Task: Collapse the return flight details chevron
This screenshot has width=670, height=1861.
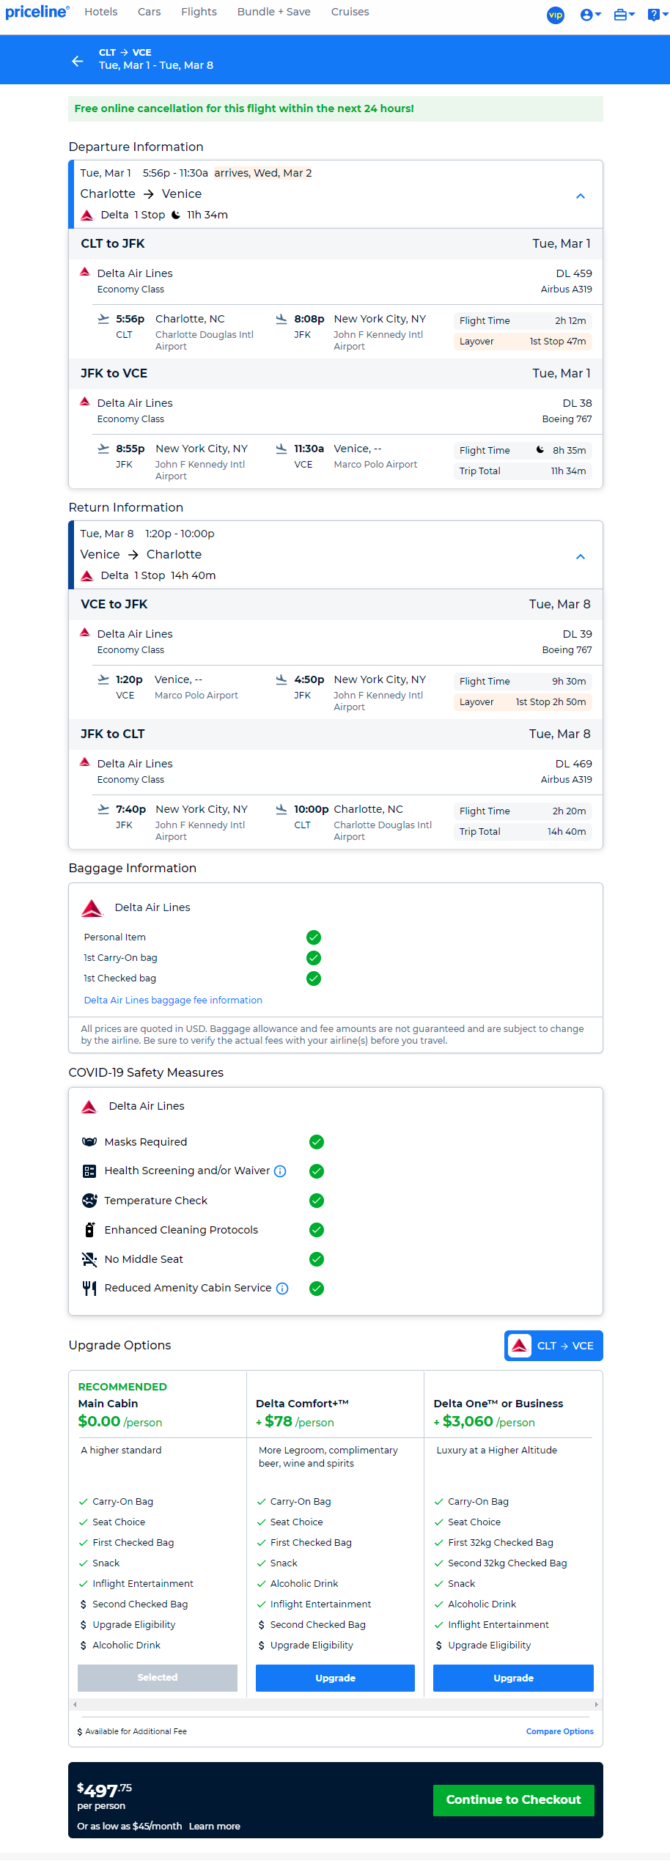Action: 580,557
